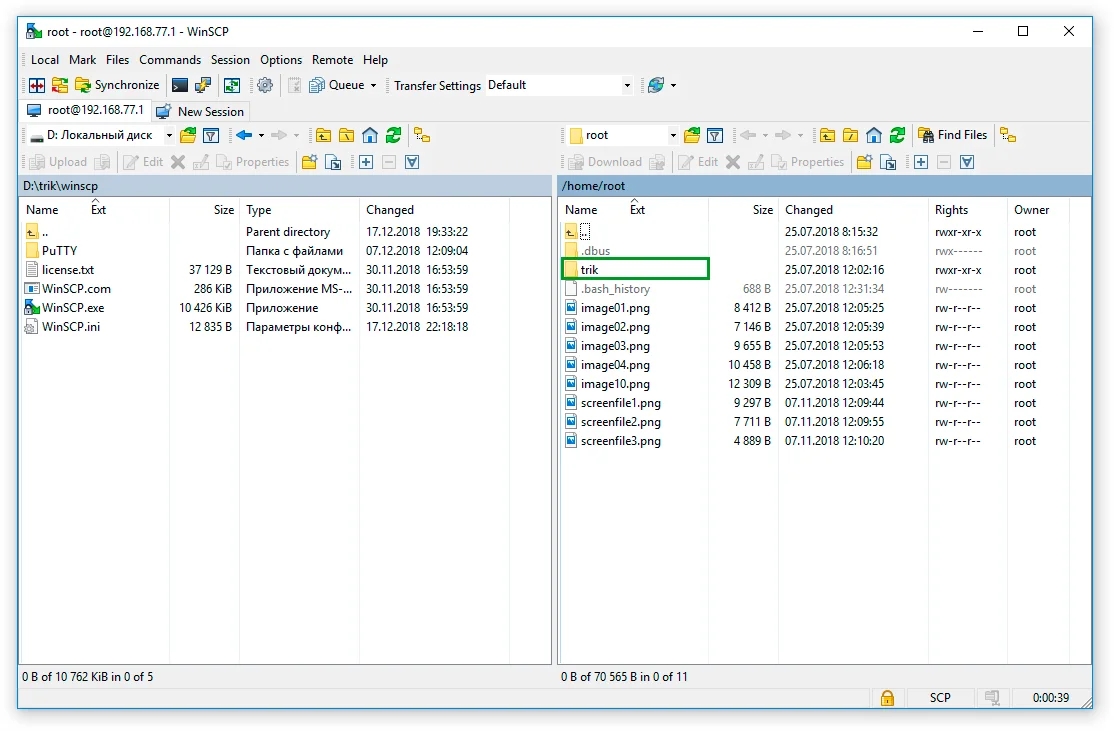Open the New Session tab
The width and height of the screenshot is (1114, 731).
[200, 112]
